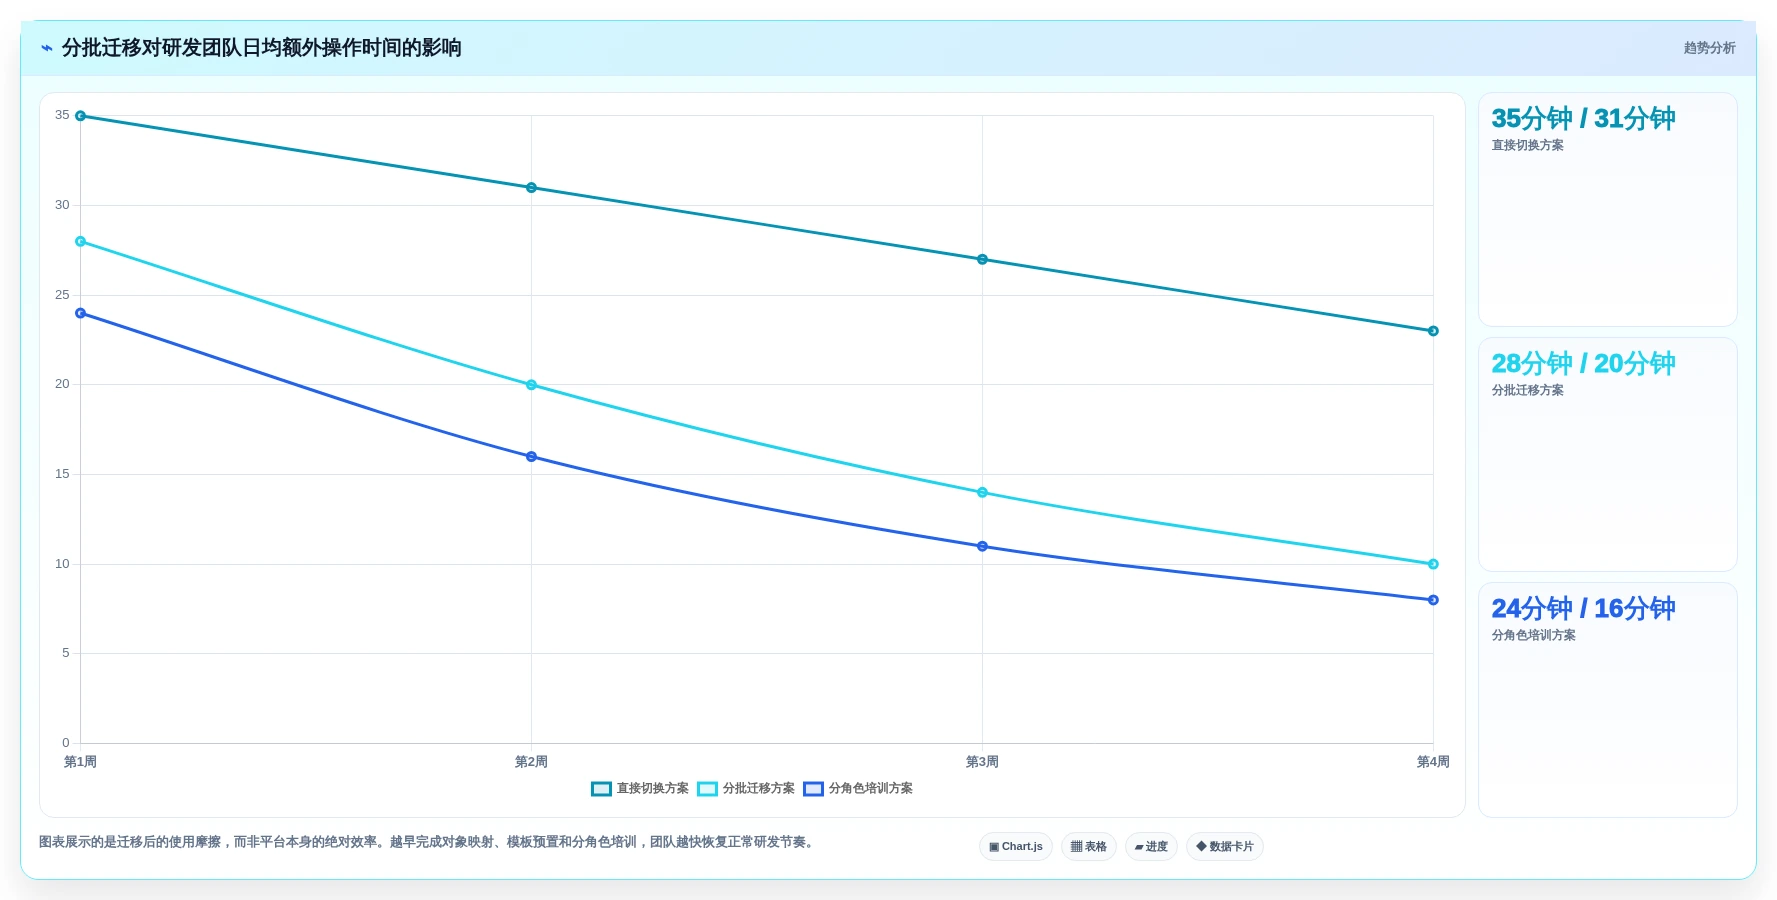
Task: Click the 分角色培训方案 legend label
Action: click(x=870, y=789)
